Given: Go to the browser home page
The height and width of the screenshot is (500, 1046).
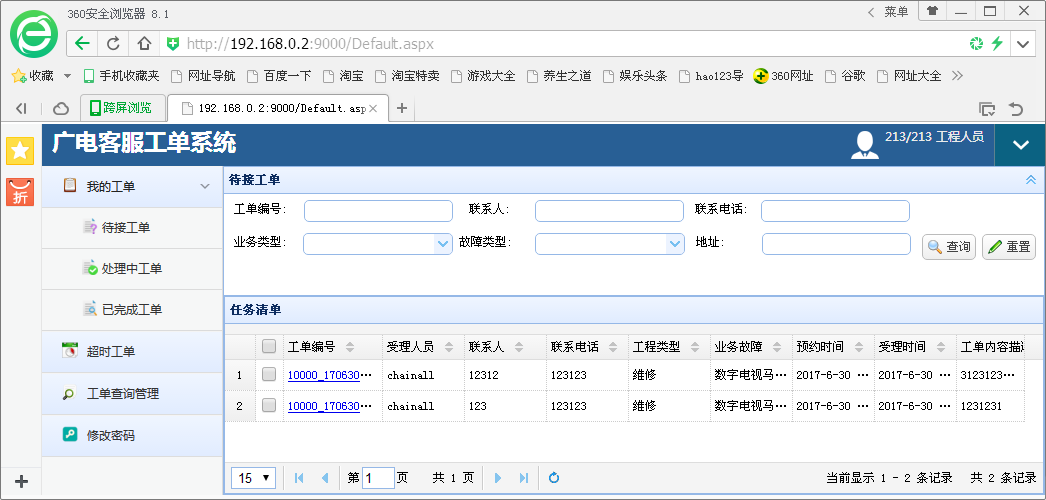Looking at the screenshot, I should [144, 44].
